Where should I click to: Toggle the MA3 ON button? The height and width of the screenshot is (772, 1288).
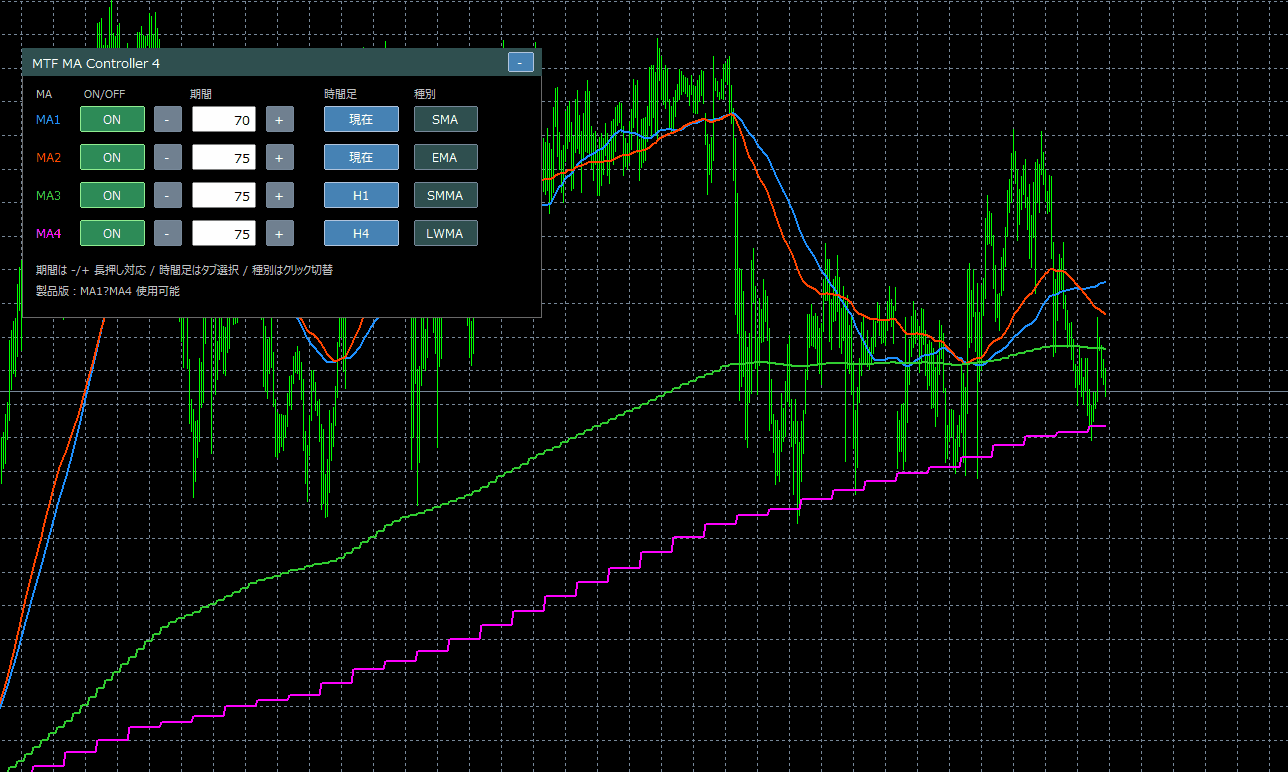(x=112, y=195)
